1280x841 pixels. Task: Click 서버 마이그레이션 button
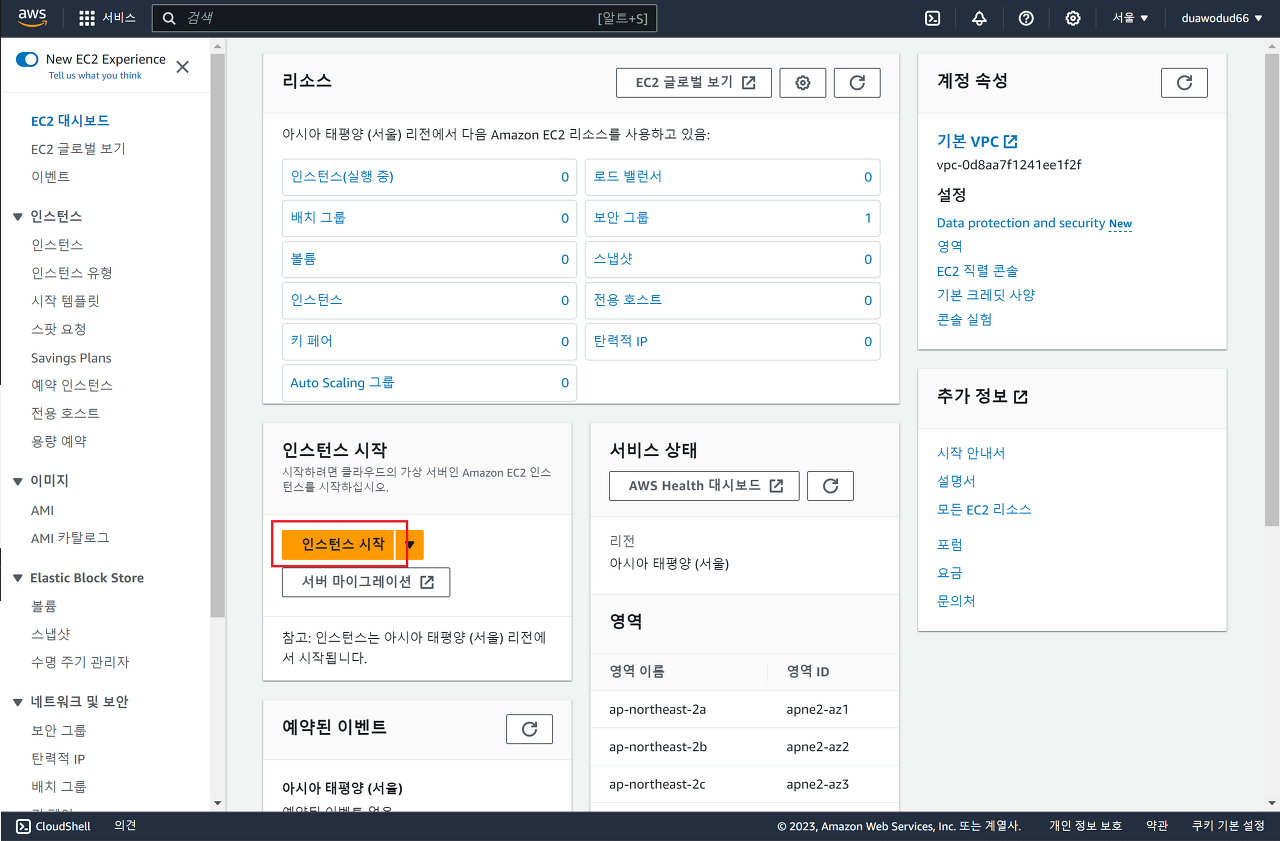tap(366, 582)
